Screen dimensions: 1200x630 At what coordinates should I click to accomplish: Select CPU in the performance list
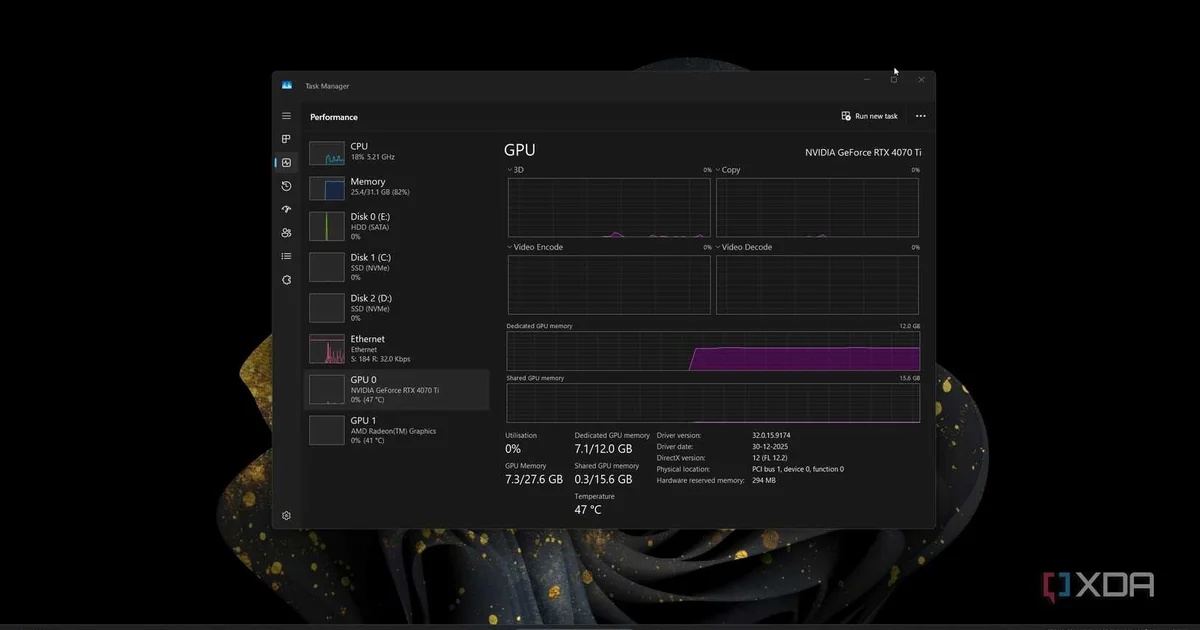(397, 152)
